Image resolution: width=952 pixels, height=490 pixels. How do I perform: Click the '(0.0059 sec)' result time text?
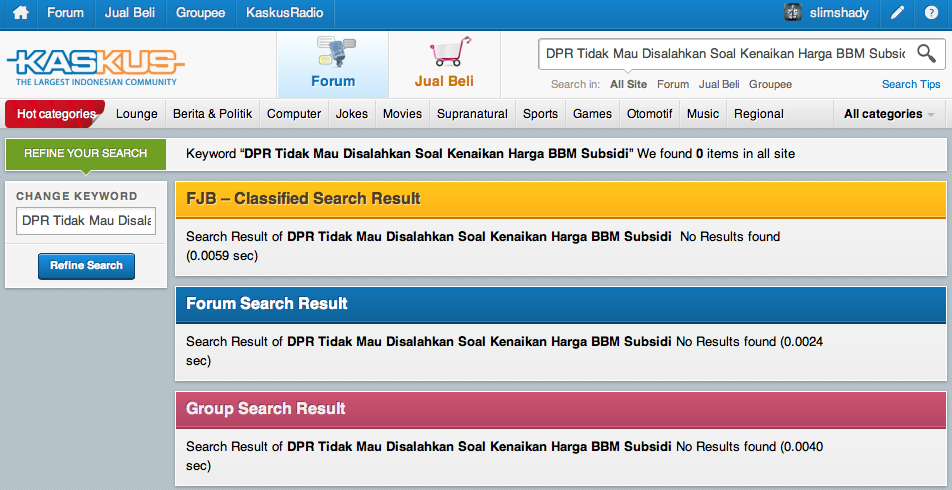point(222,256)
